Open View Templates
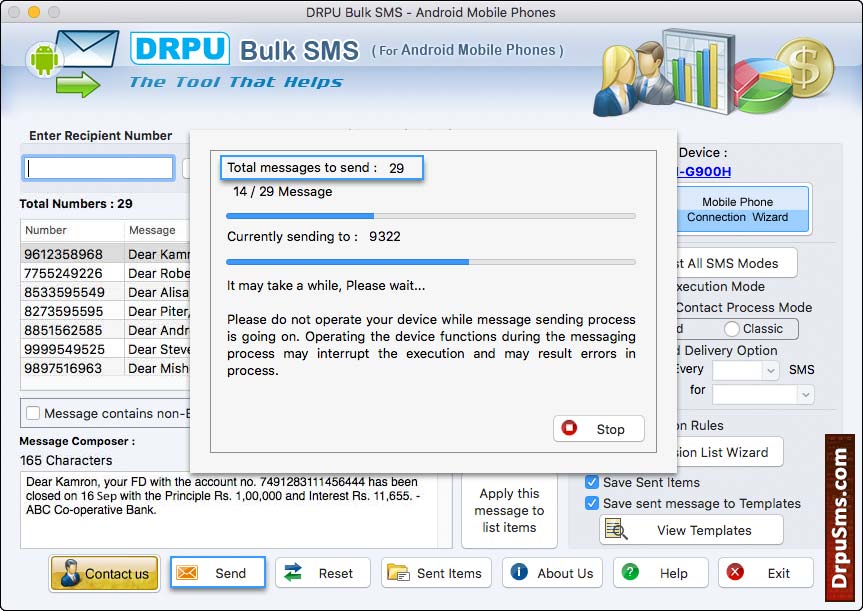The height and width of the screenshot is (611, 863). coord(691,530)
